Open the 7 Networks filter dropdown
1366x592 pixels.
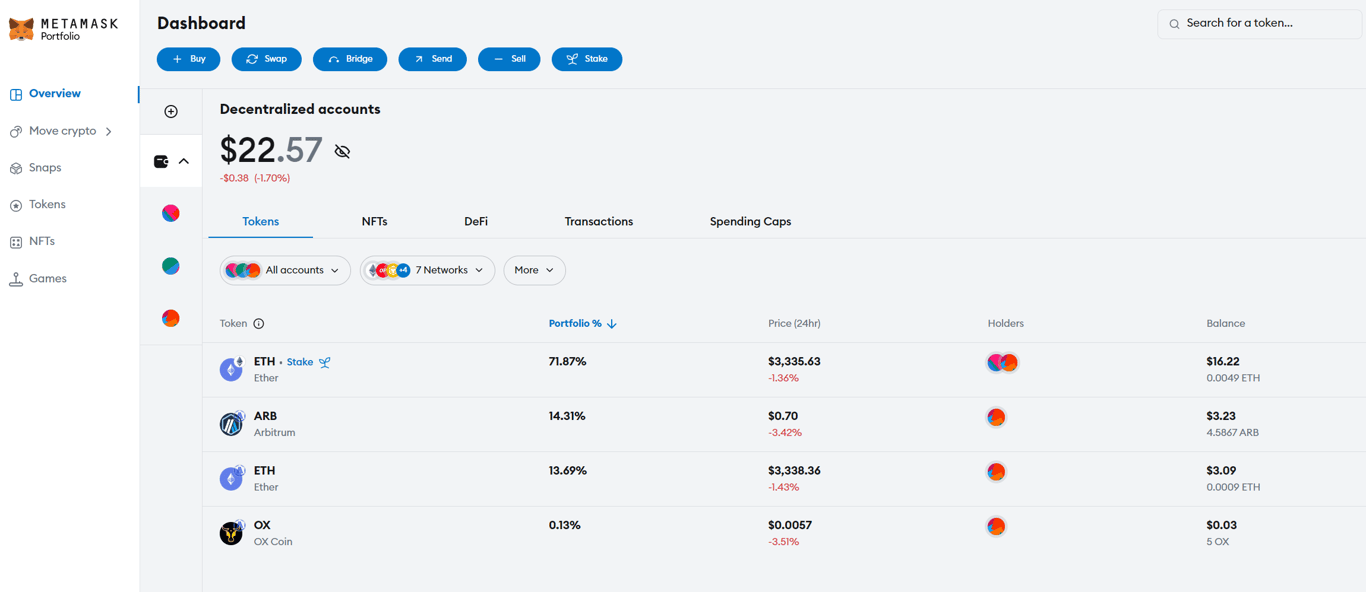coord(427,270)
